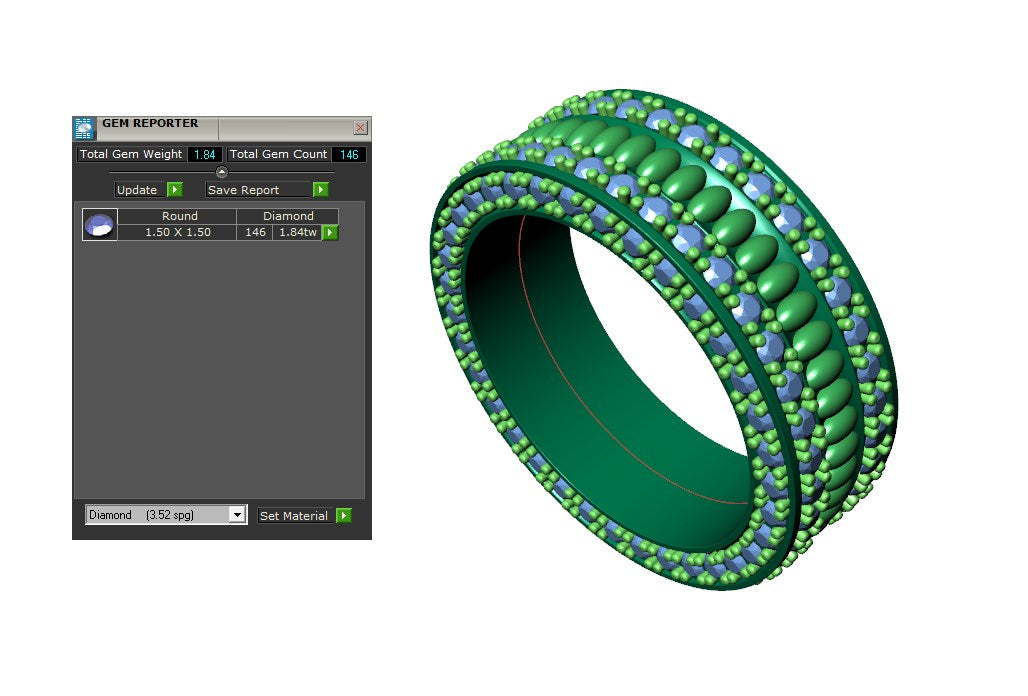
Task: Click the Total Gem Weight value 1.84
Action: click(x=205, y=155)
